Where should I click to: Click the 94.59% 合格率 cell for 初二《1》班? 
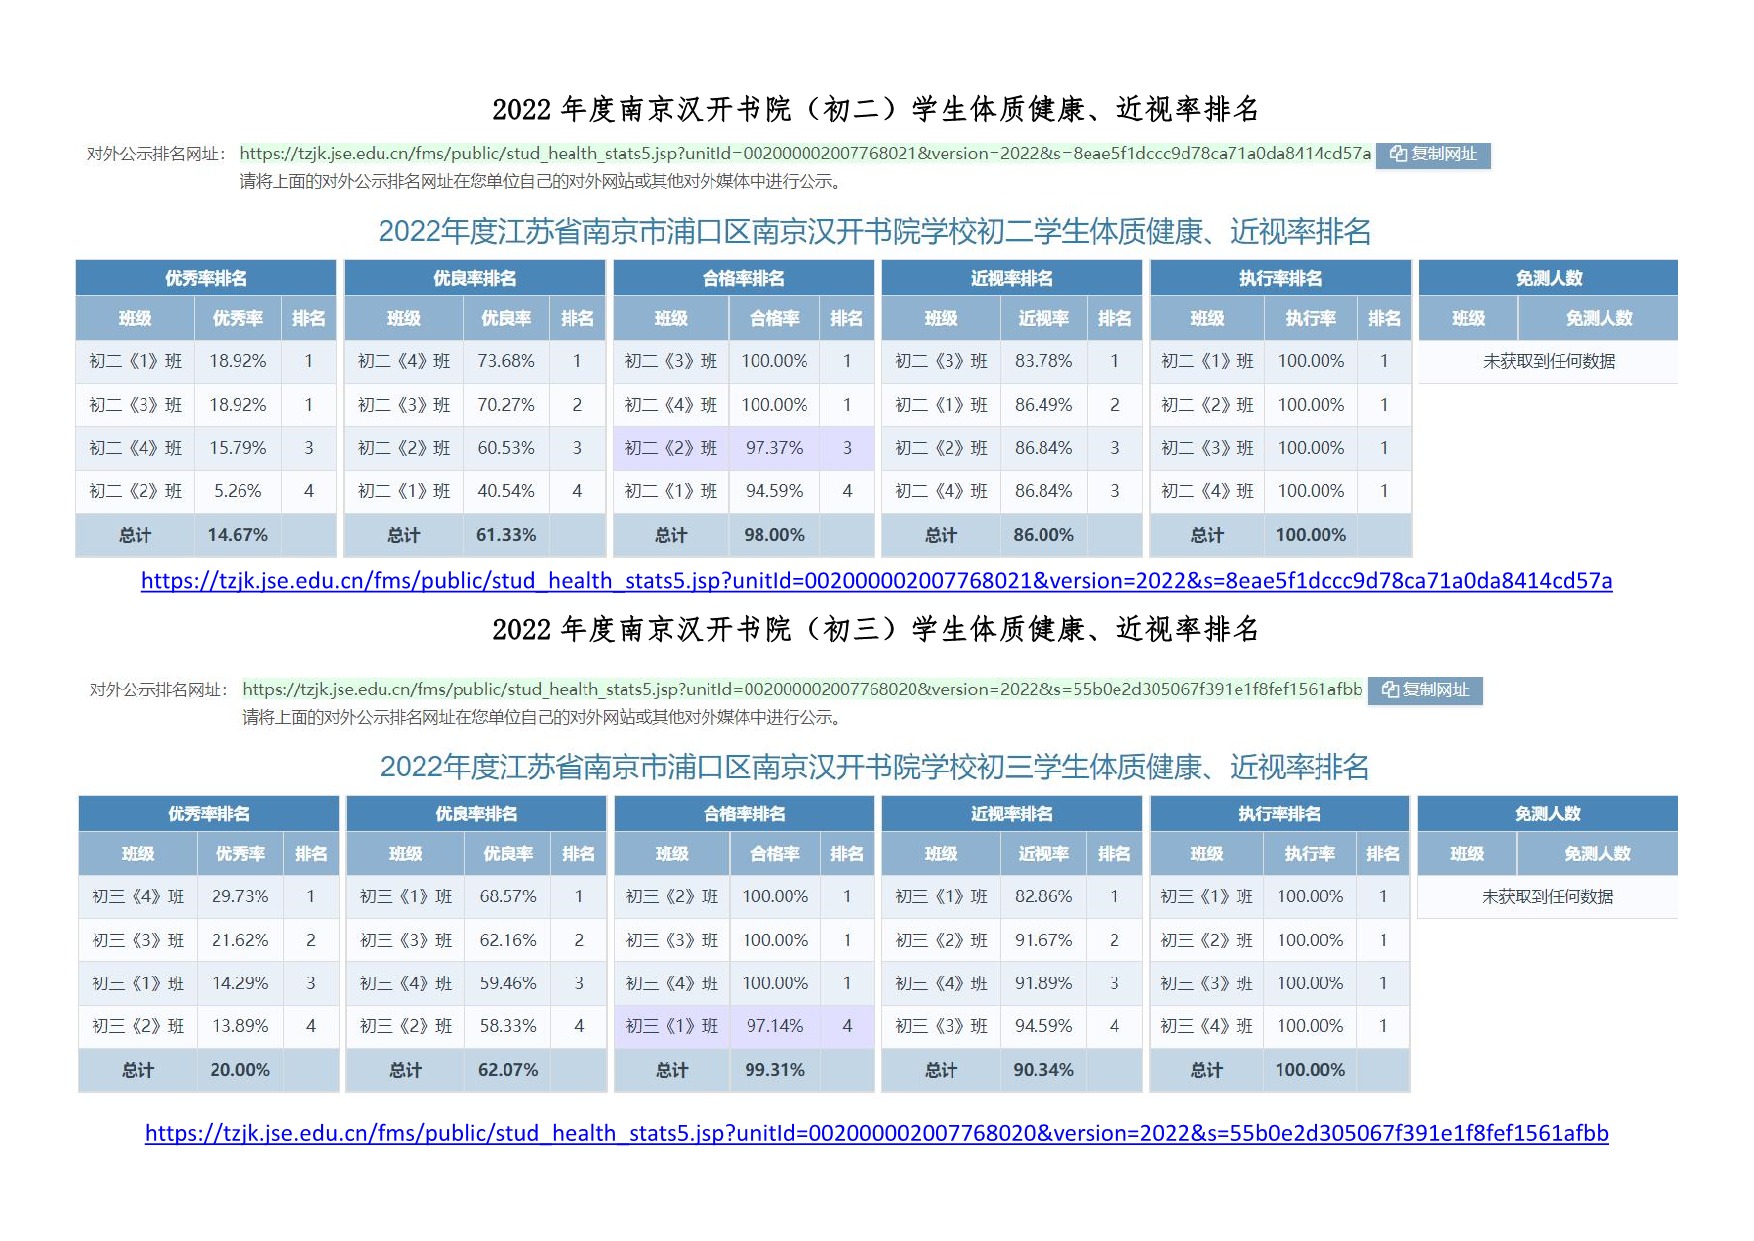774,491
